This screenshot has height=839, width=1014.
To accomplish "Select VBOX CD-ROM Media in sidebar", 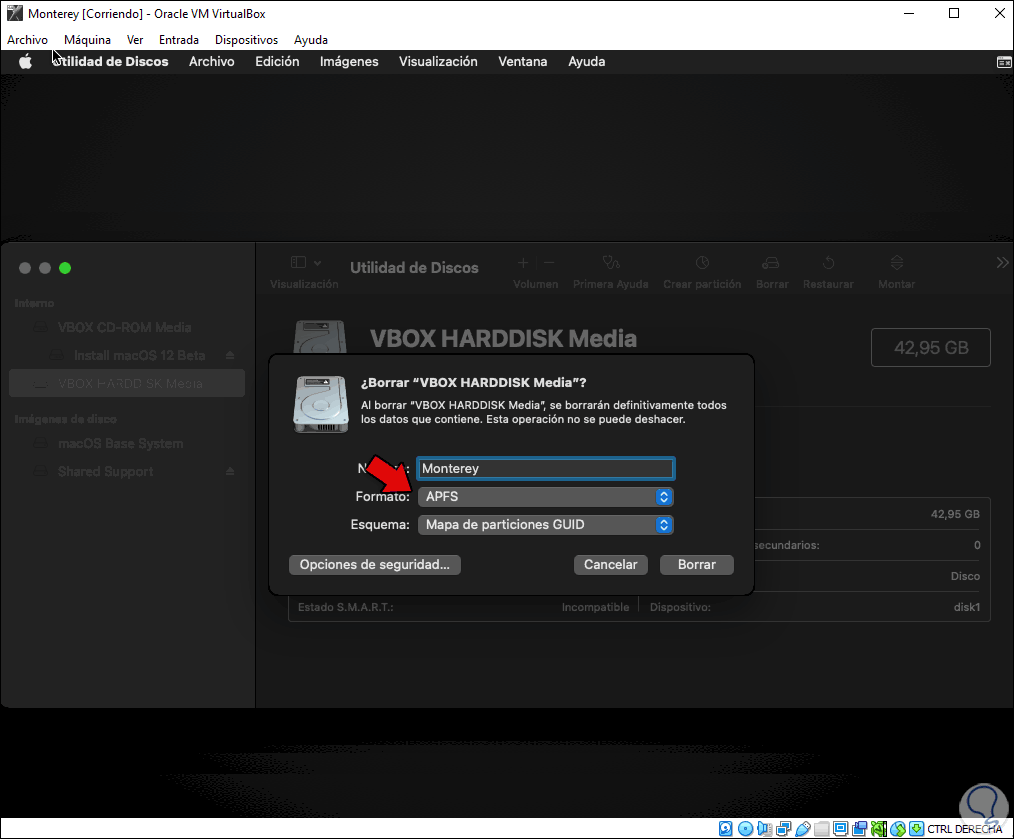I will (x=124, y=327).
